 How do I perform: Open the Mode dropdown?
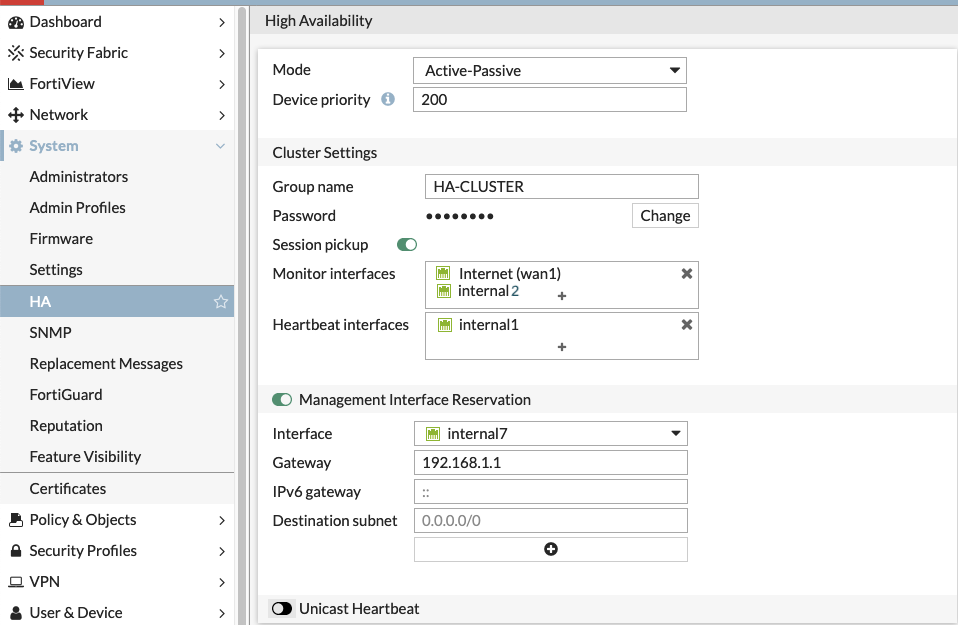point(549,70)
